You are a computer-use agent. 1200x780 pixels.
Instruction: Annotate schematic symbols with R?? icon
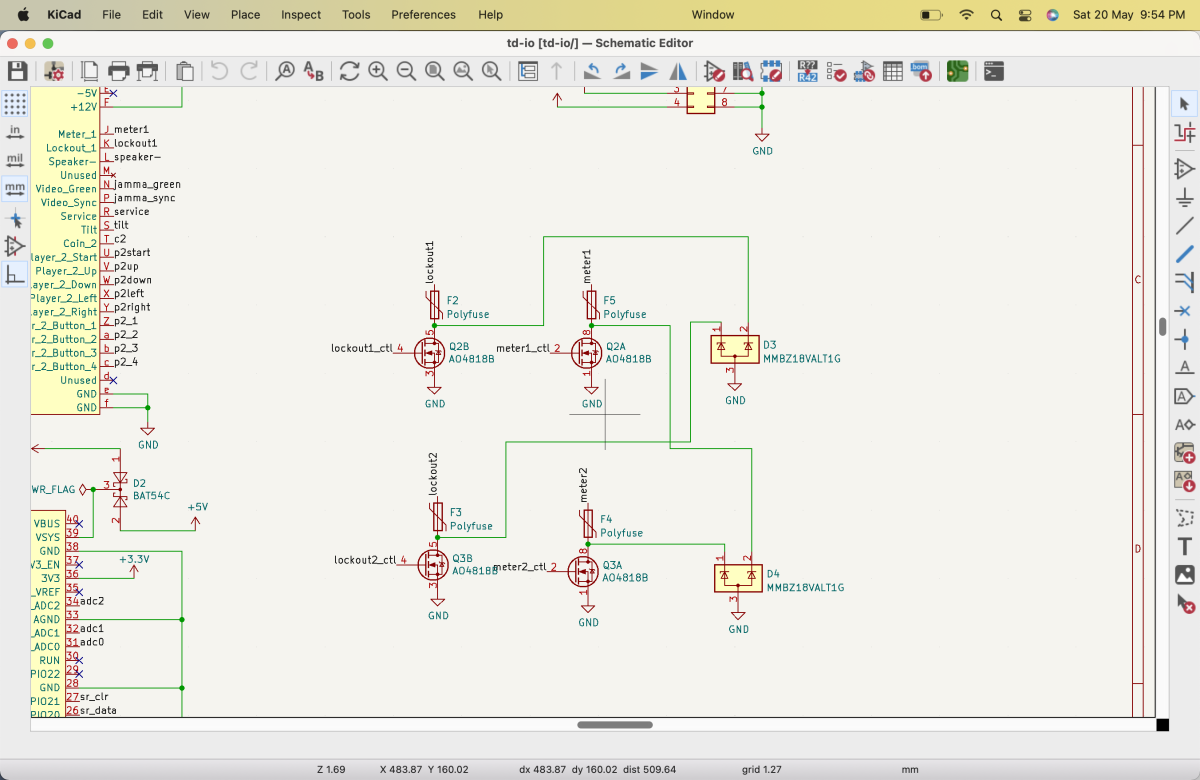(x=807, y=71)
